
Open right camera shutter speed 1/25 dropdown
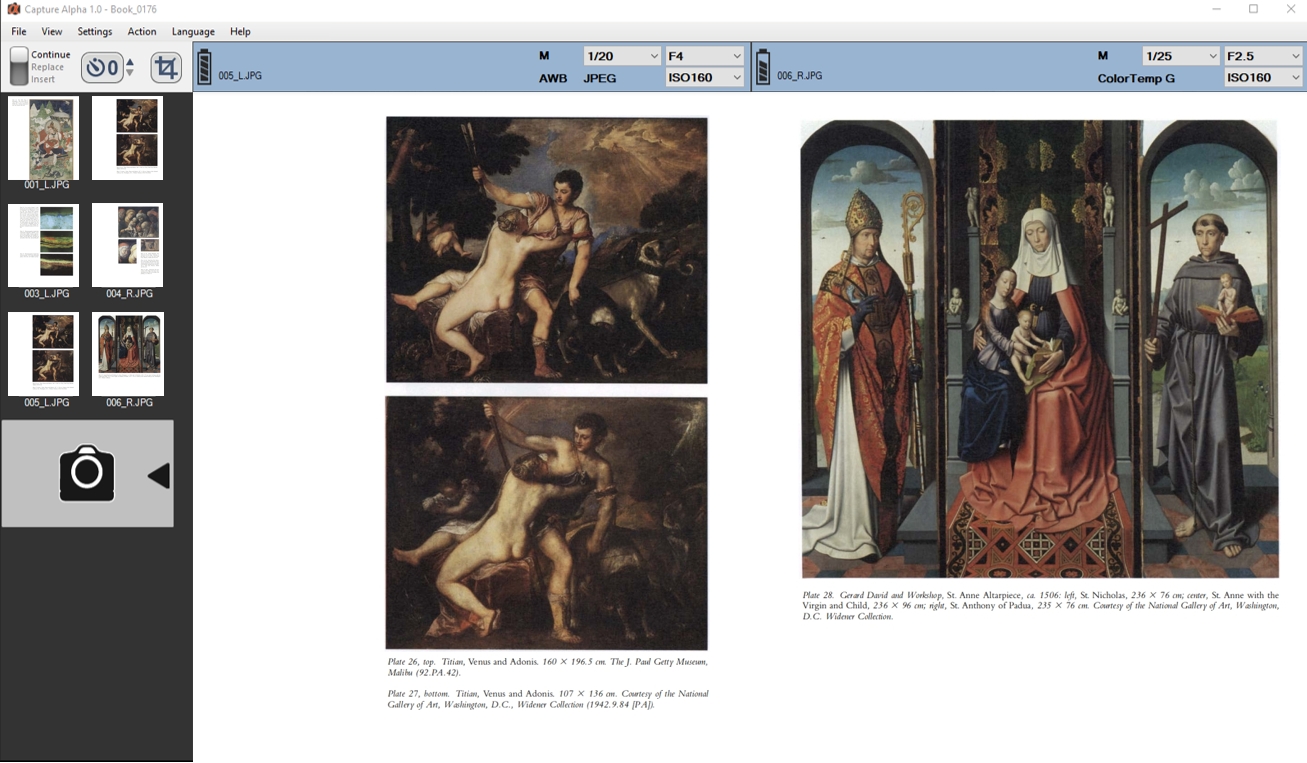point(1181,56)
